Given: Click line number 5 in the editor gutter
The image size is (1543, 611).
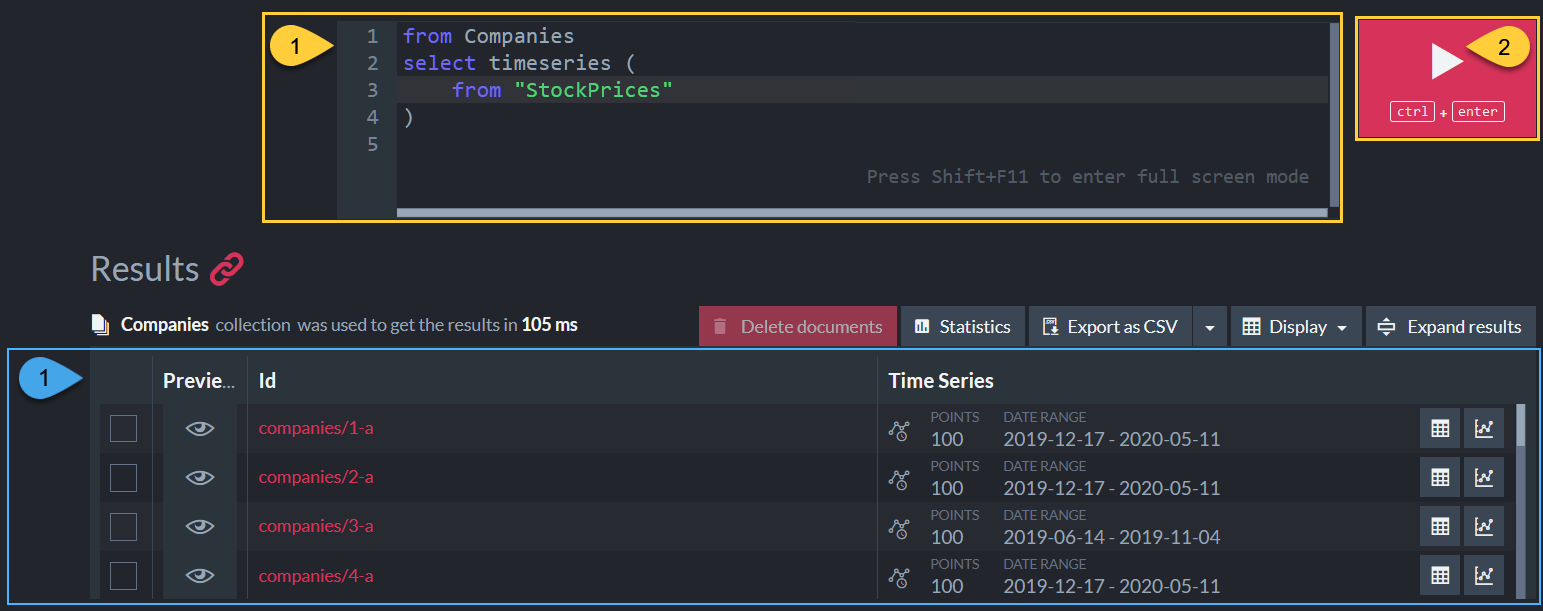Looking at the screenshot, I should [372, 144].
